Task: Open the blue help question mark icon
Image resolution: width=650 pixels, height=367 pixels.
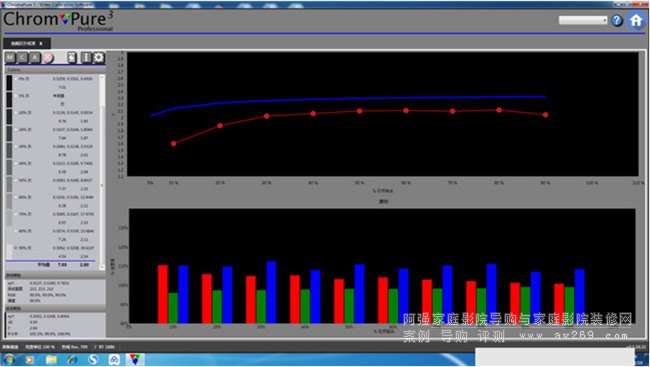Action: click(617, 20)
